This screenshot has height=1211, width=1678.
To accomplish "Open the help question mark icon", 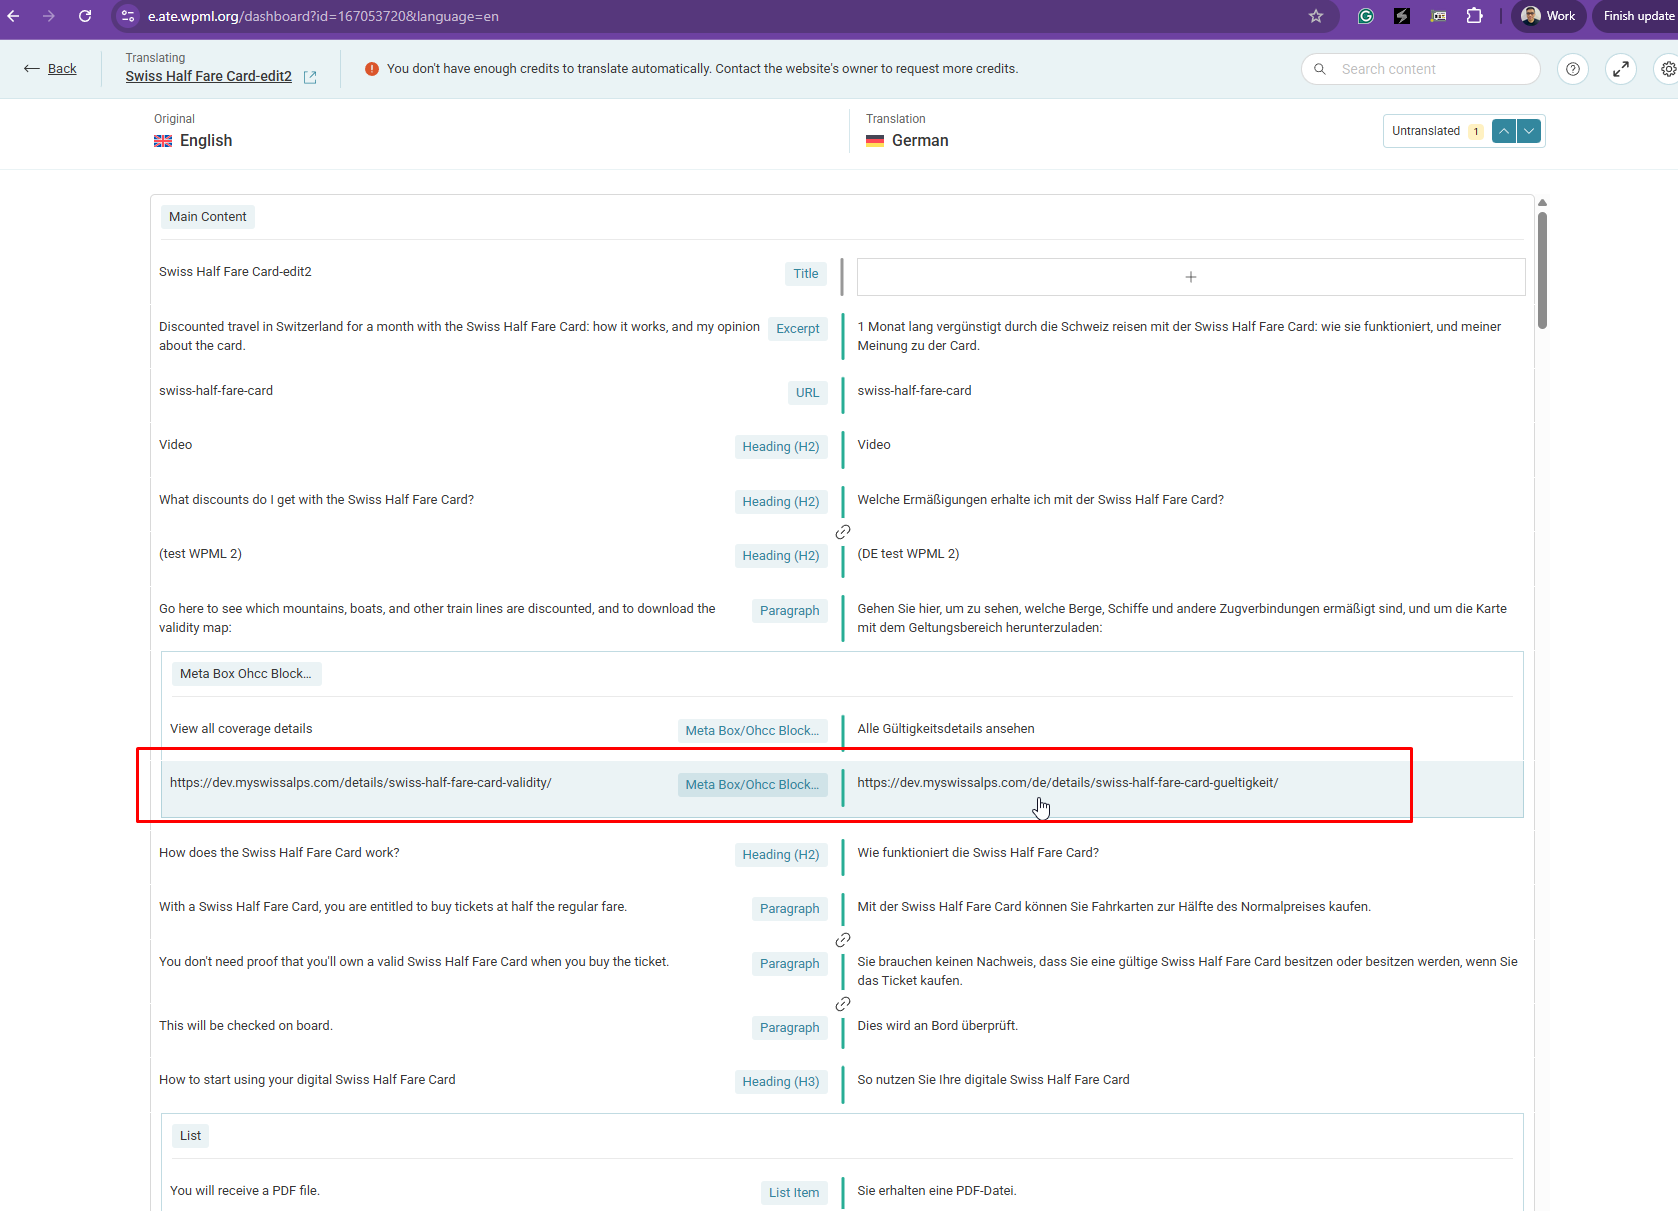I will 1573,69.
